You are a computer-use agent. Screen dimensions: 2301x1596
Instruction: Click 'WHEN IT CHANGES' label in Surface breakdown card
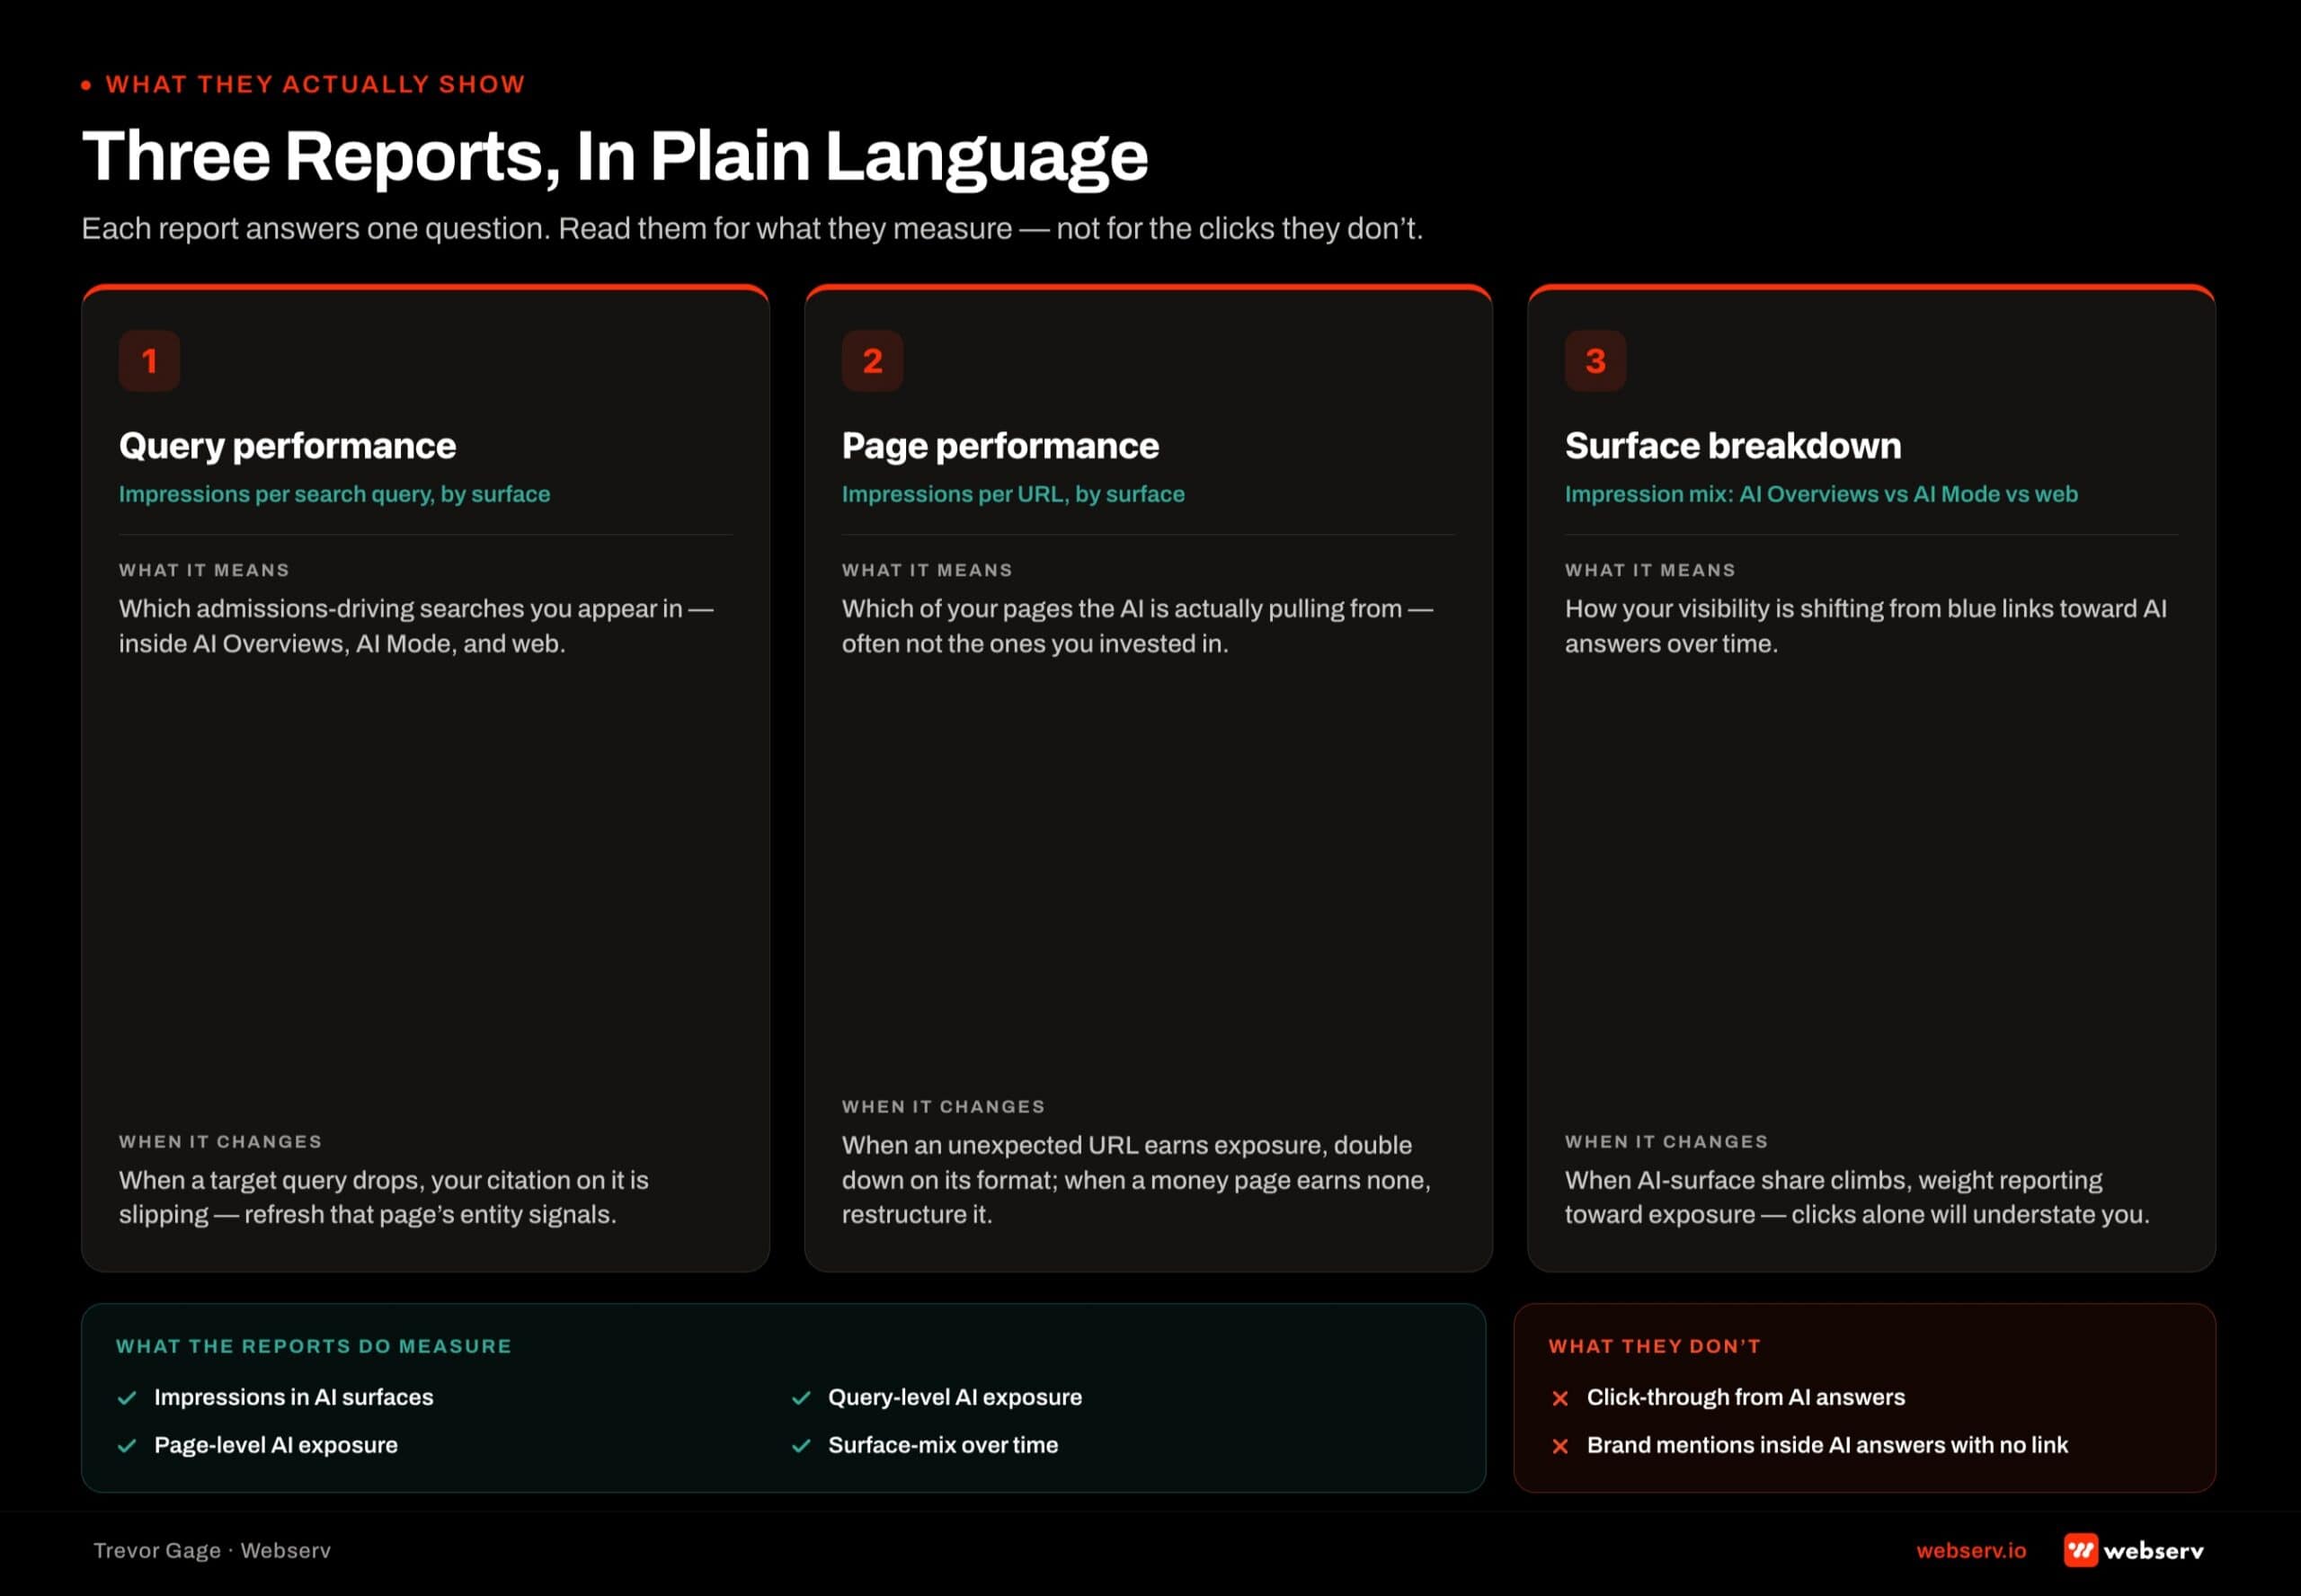1666,1142
